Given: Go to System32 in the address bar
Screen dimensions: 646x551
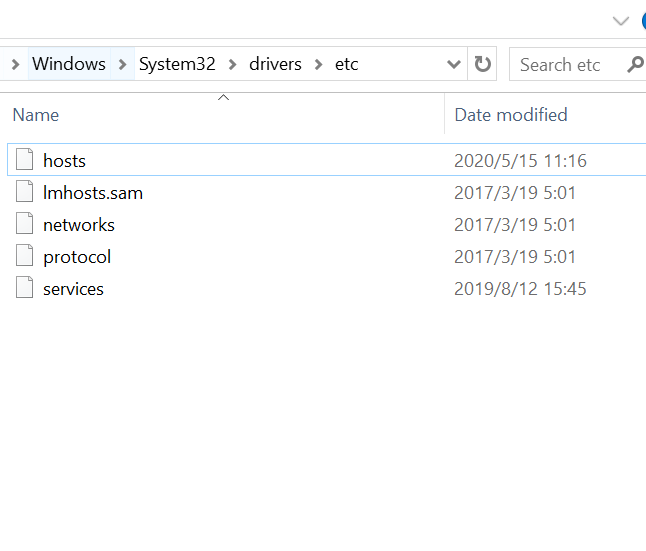Looking at the screenshot, I should [177, 64].
